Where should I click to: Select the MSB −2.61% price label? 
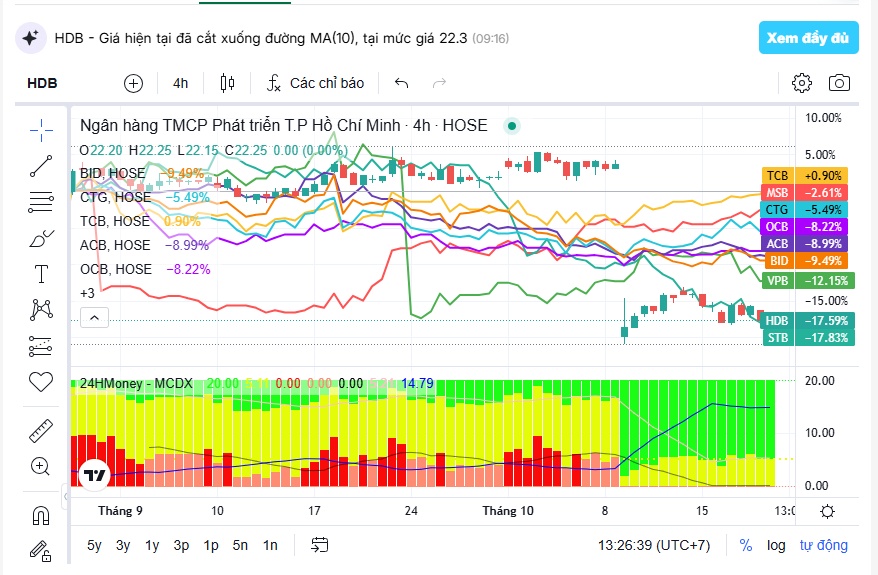click(805, 193)
